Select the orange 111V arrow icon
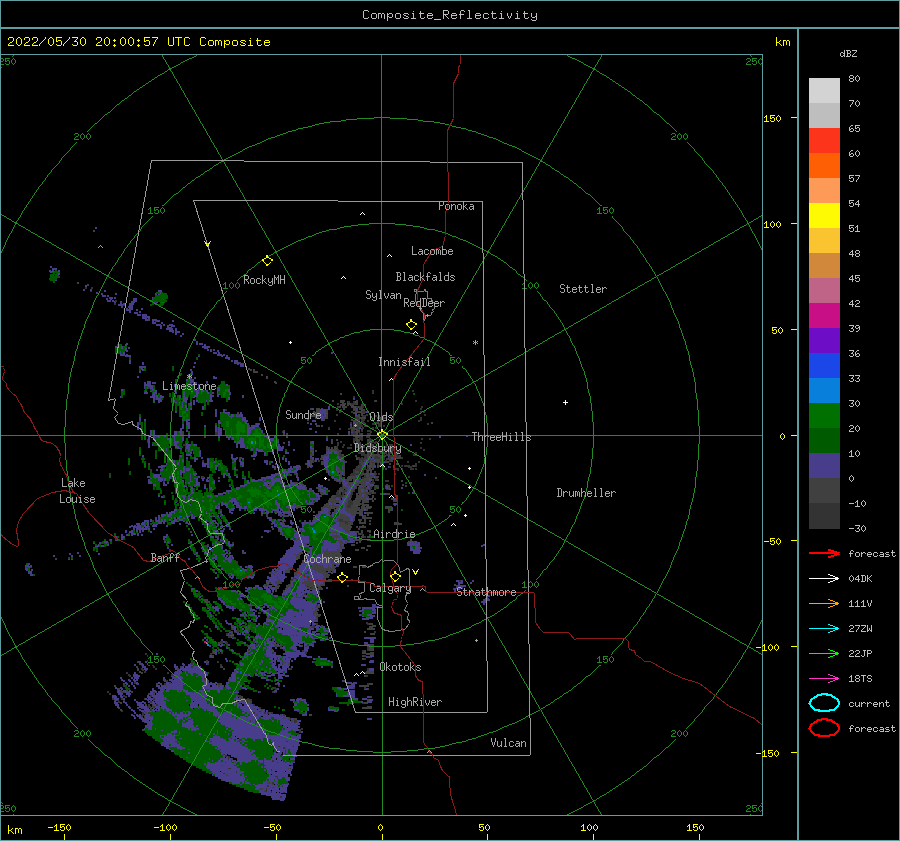The image size is (900, 841). (824, 603)
